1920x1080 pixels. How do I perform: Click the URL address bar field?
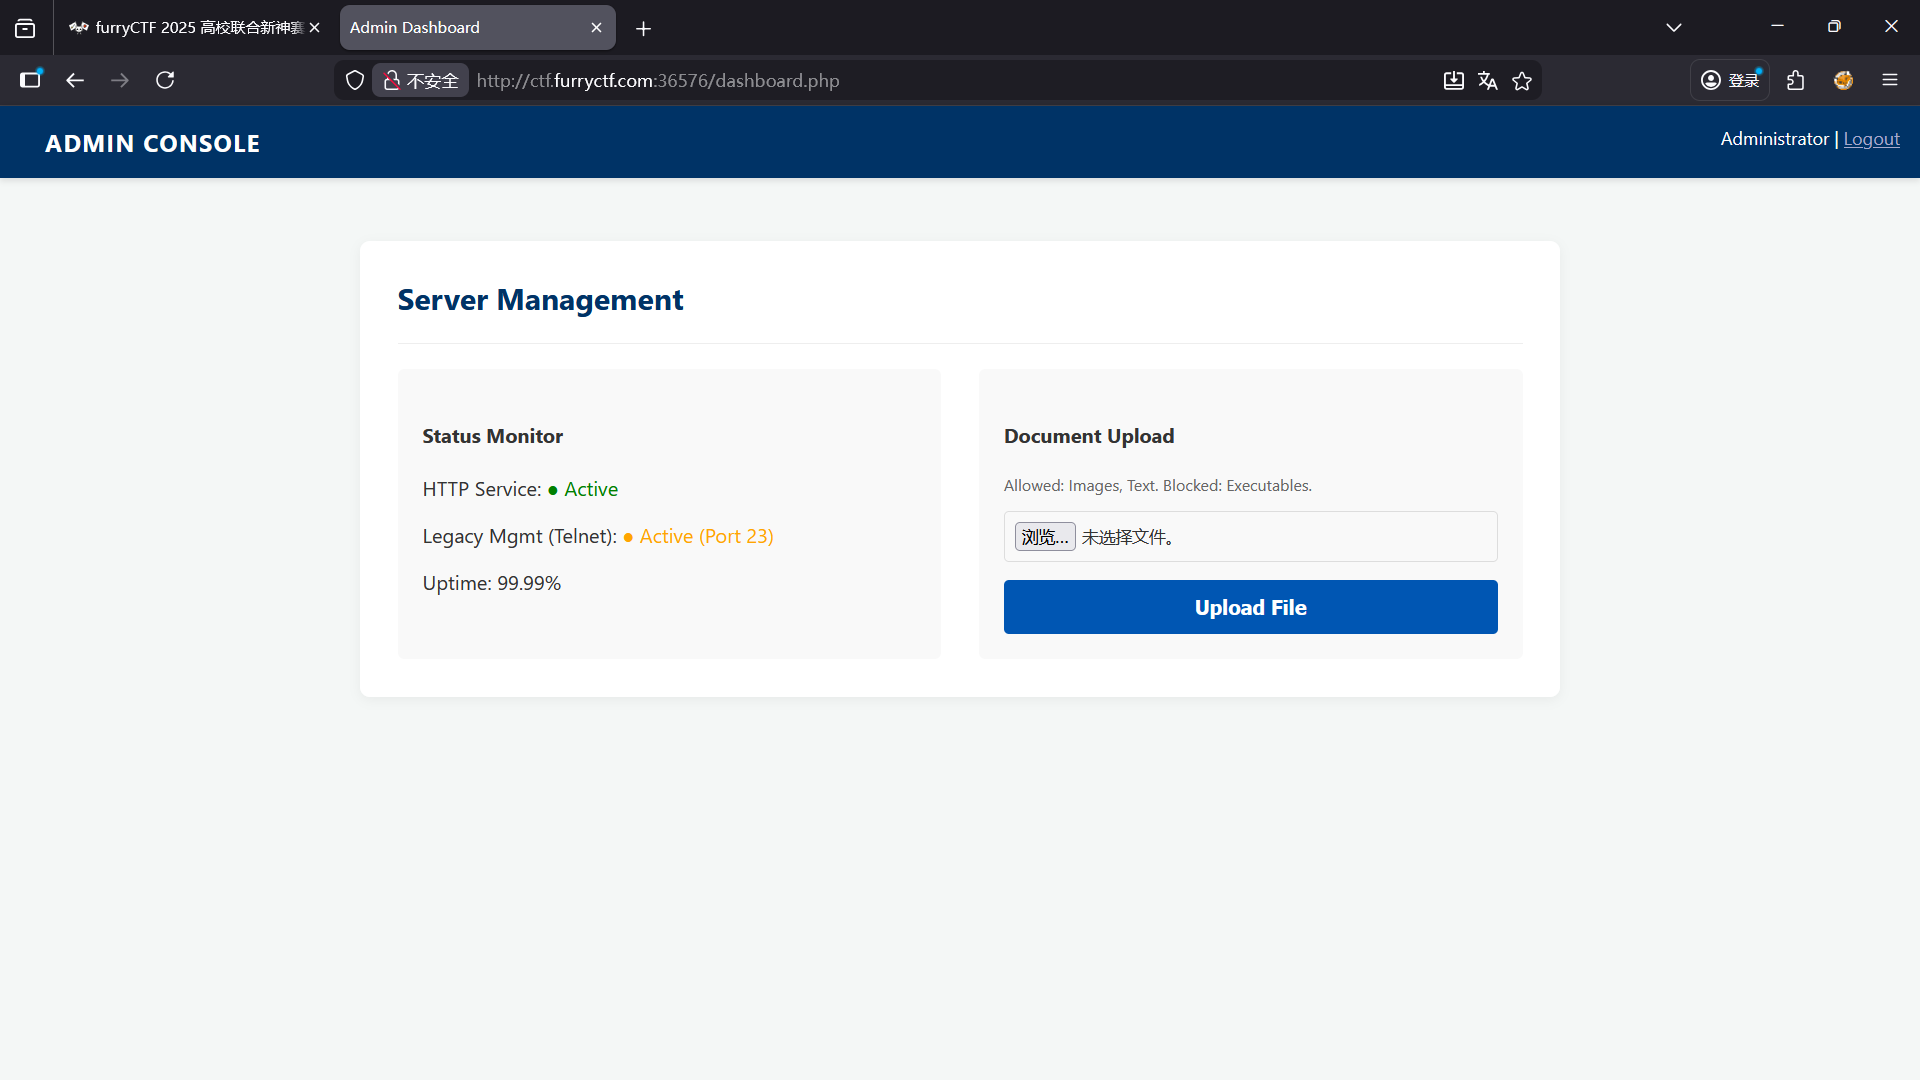point(900,80)
